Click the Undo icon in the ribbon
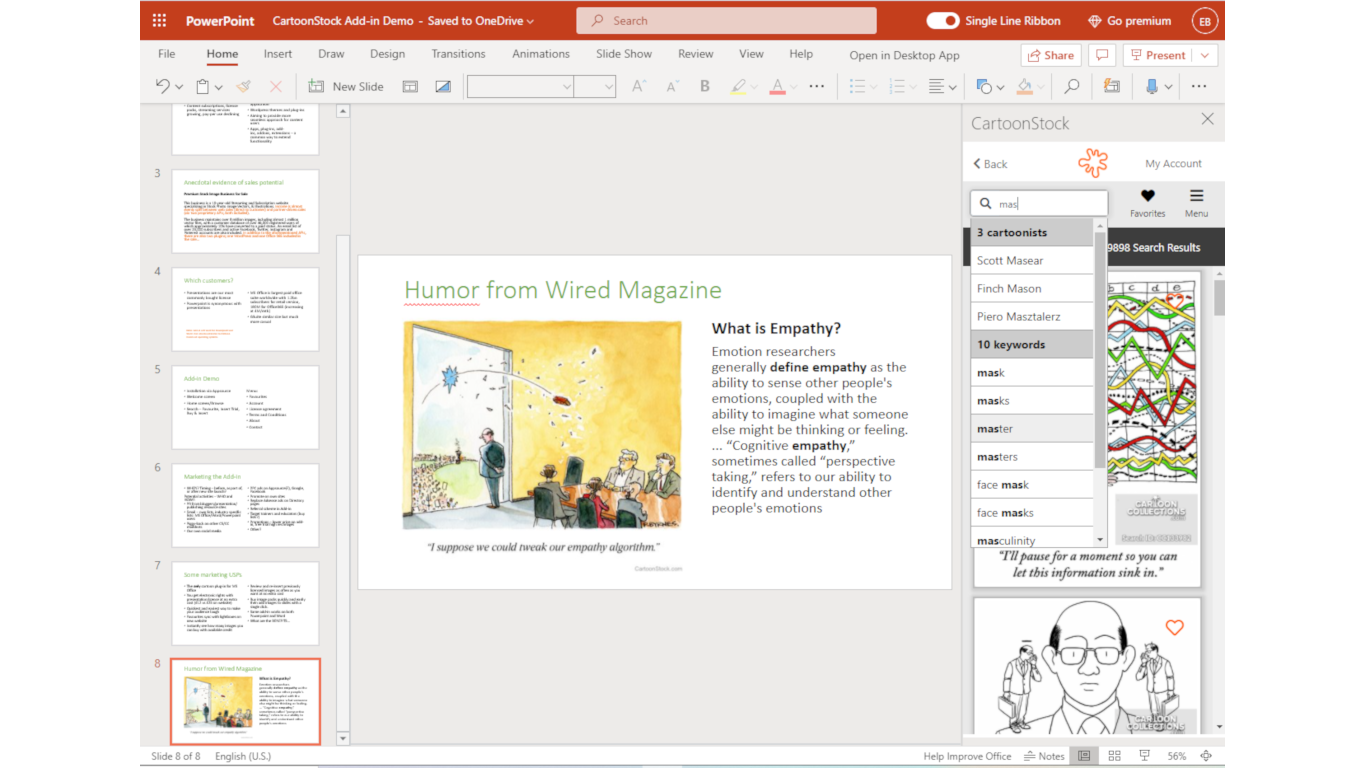The width and height of the screenshot is (1366, 768). pos(163,87)
